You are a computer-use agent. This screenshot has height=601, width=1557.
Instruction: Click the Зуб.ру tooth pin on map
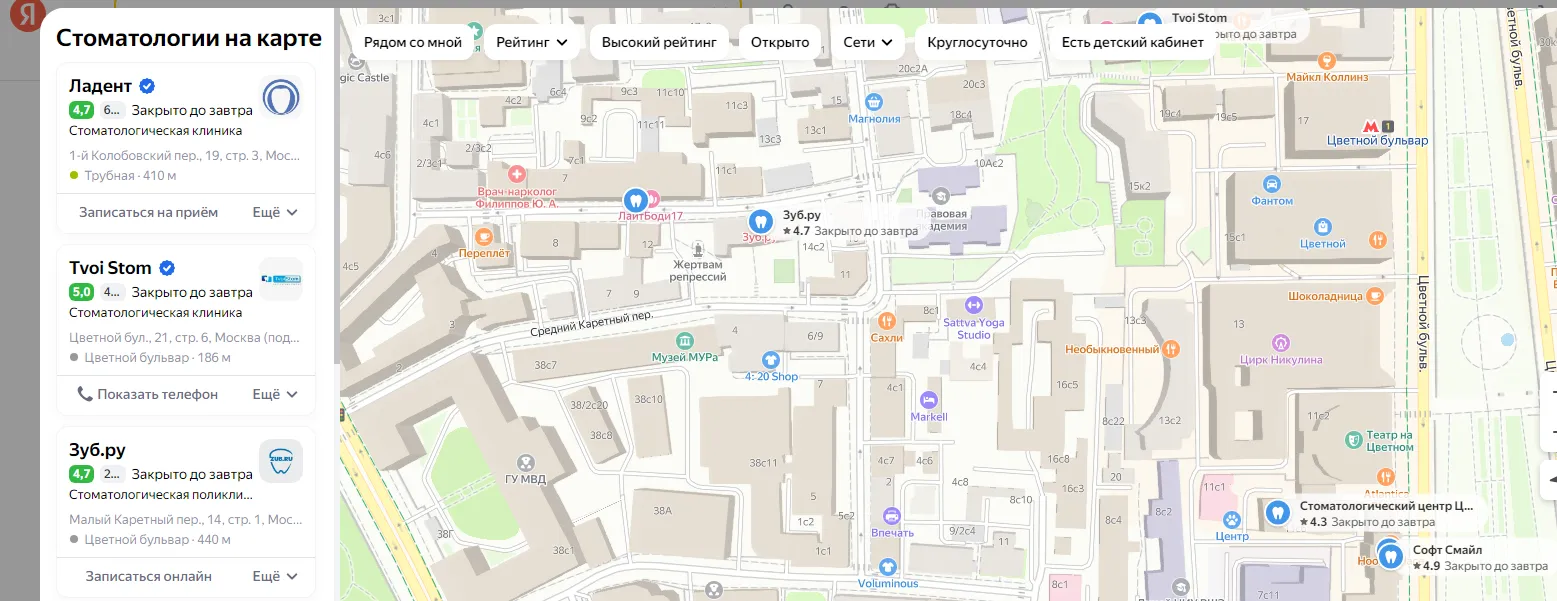point(760,222)
